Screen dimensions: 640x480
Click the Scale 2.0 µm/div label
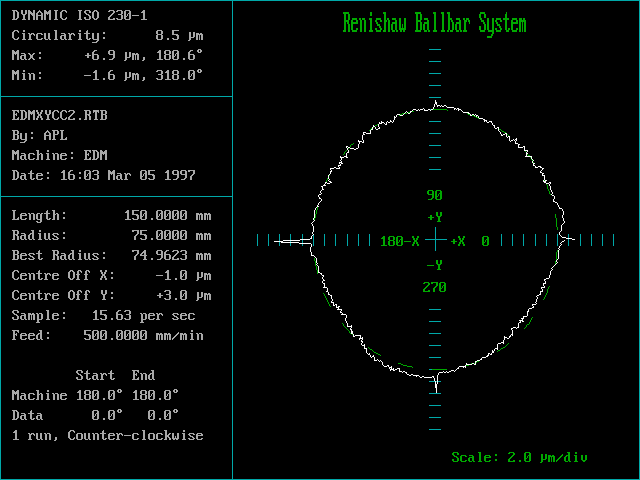(x=519, y=457)
